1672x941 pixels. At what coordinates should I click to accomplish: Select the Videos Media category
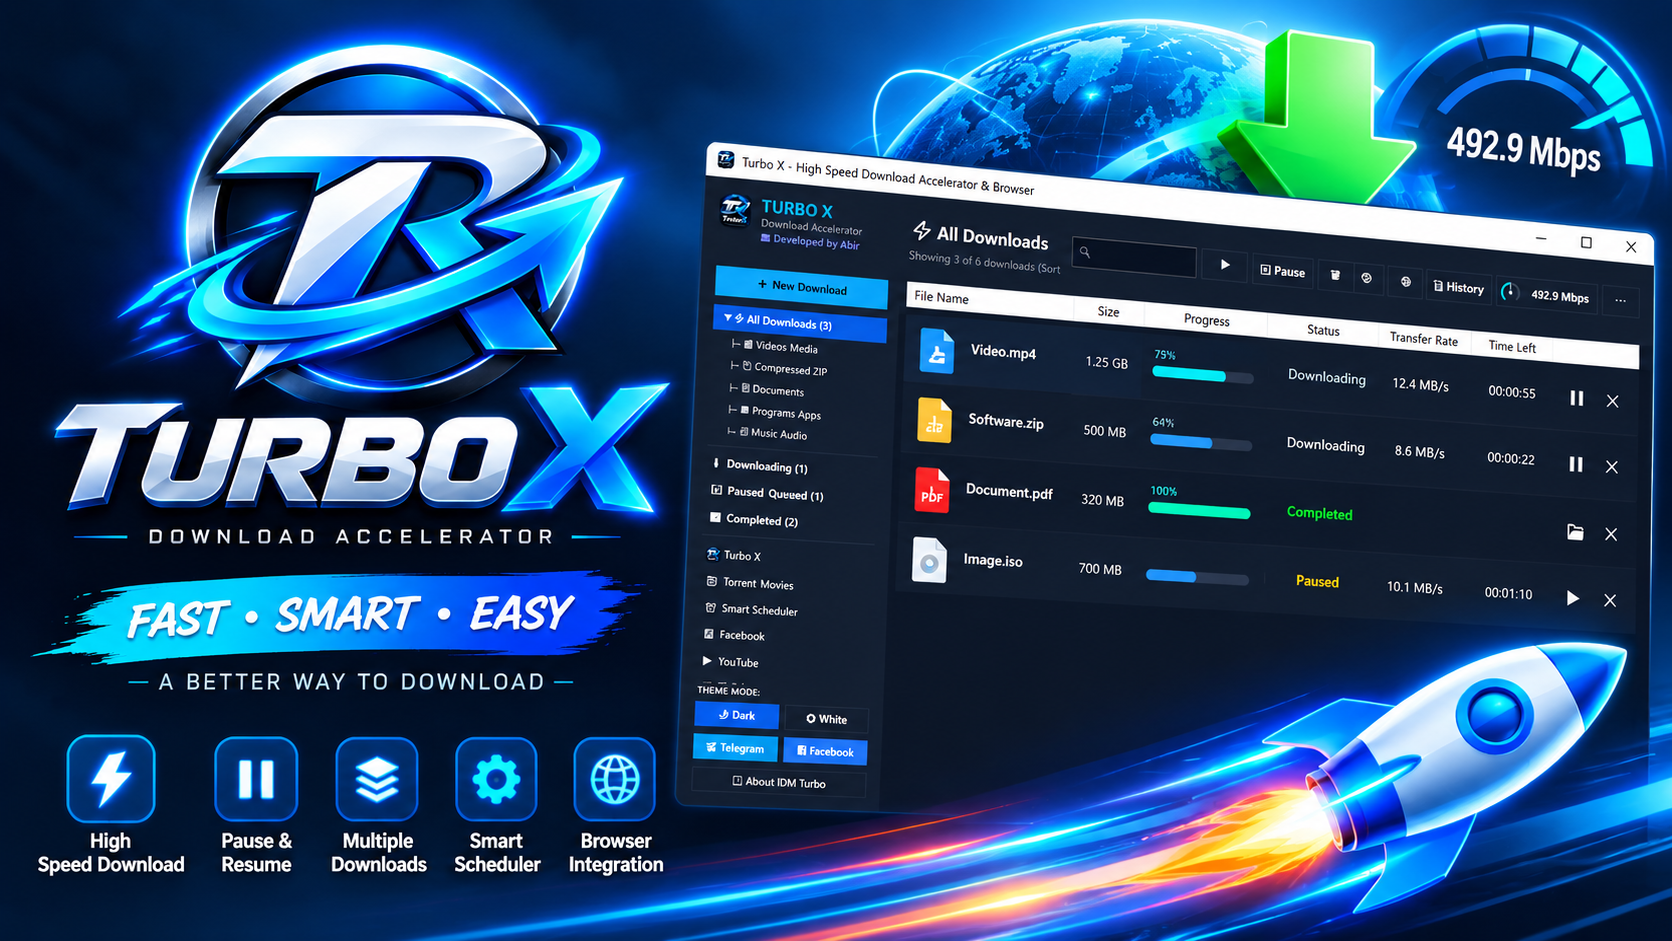tap(780, 346)
